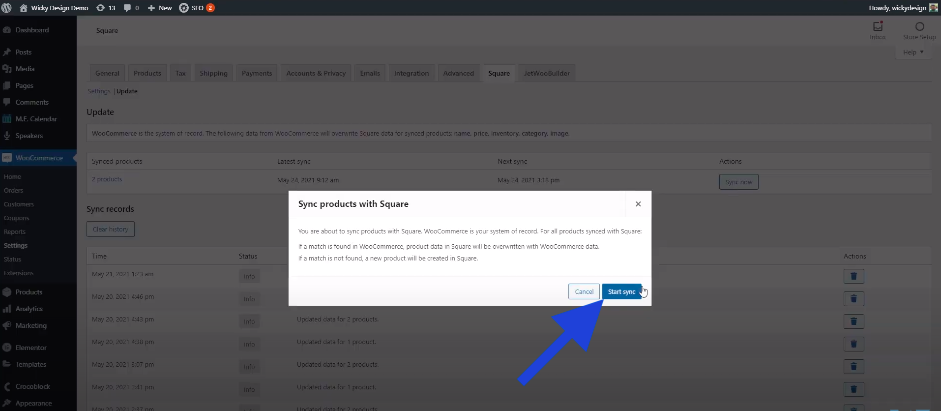This screenshot has width=941, height=411.
Task: Click the Clear history button
Action: click(110, 229)
